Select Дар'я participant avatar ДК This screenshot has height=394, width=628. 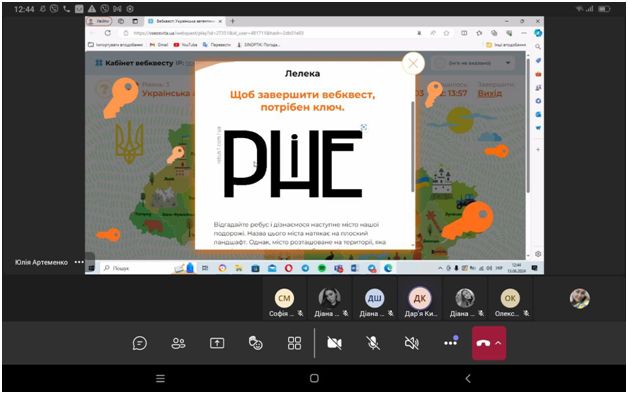click(x=419, y=298)
